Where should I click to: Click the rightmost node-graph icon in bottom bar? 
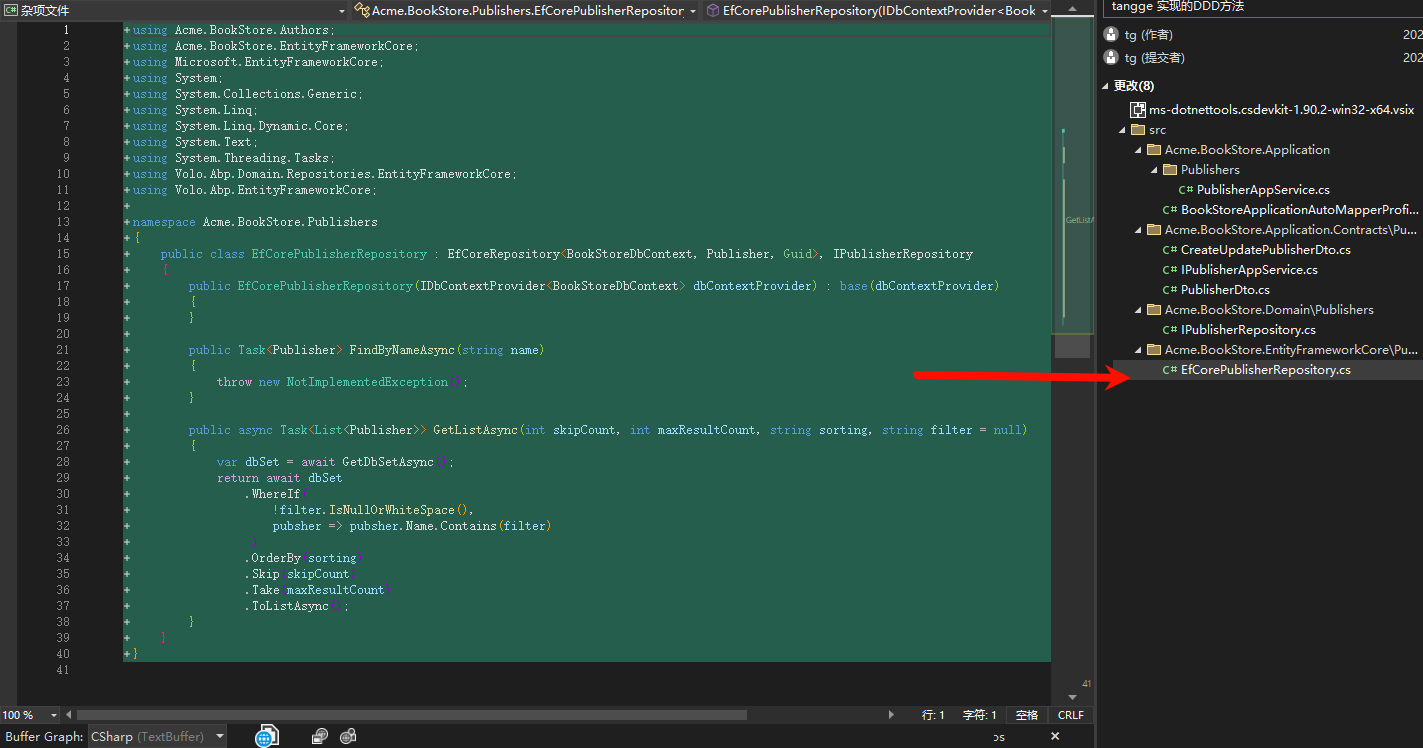[348, 737]
